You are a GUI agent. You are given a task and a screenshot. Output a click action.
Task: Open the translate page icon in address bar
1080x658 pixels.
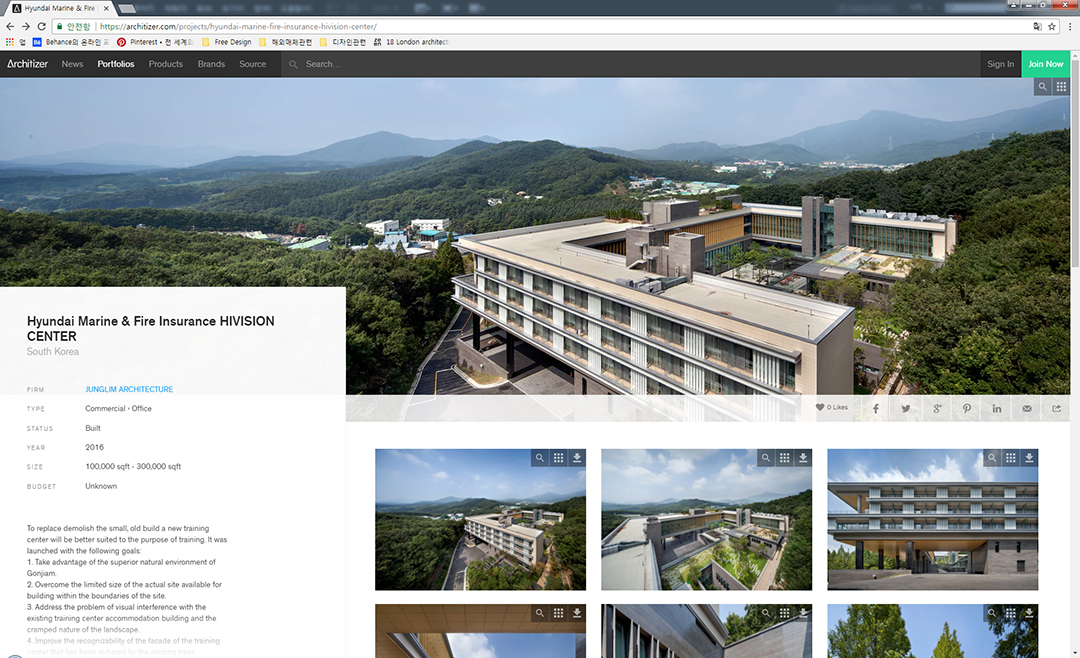click(x=1037, y=26)
